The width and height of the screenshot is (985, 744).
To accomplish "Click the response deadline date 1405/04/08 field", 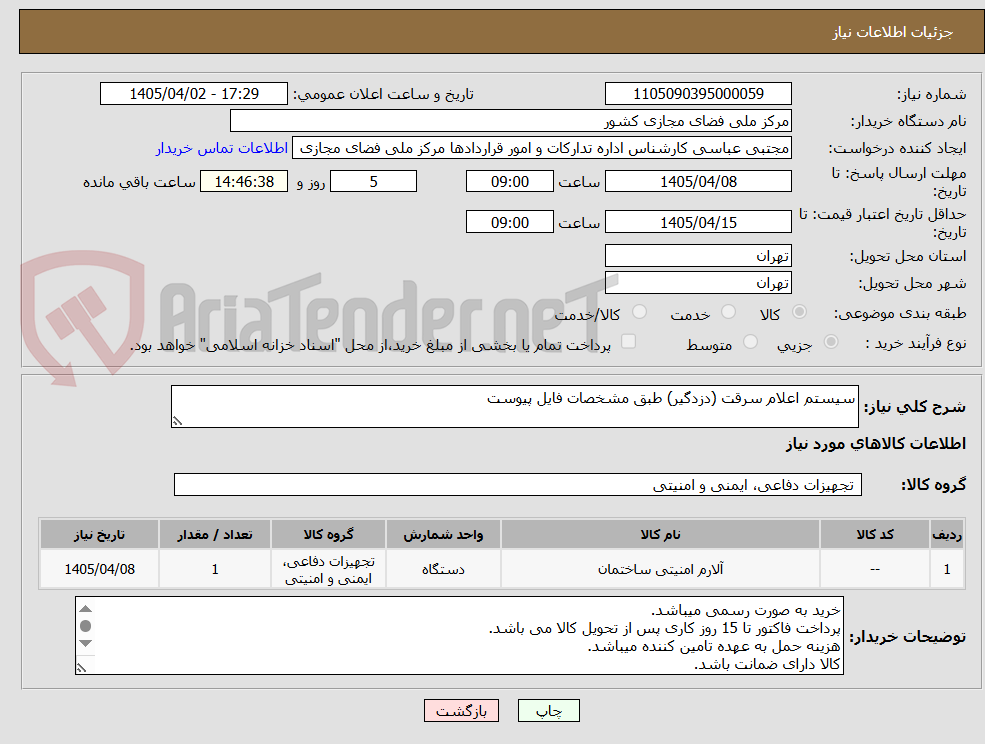I will point(698,182).
